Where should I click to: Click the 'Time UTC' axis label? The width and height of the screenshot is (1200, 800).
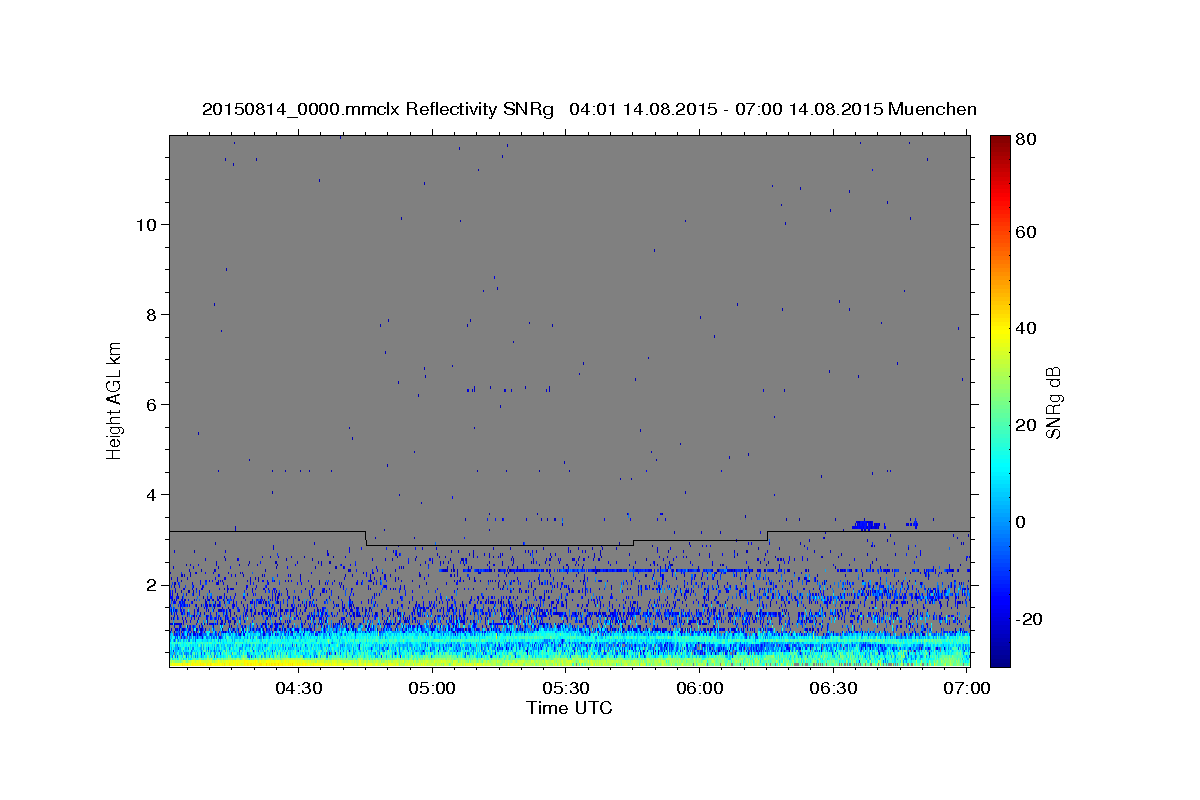pyautogui.click(x=569, y=708)
